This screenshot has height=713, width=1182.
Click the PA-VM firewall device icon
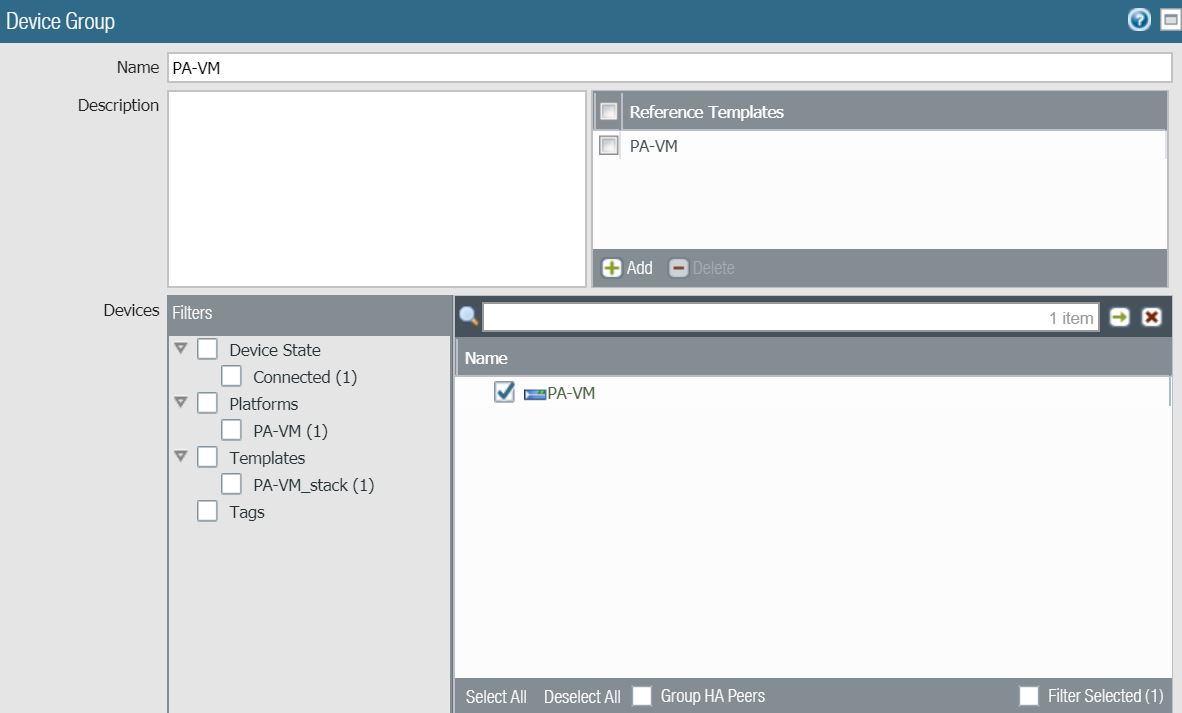pos(534,394)
